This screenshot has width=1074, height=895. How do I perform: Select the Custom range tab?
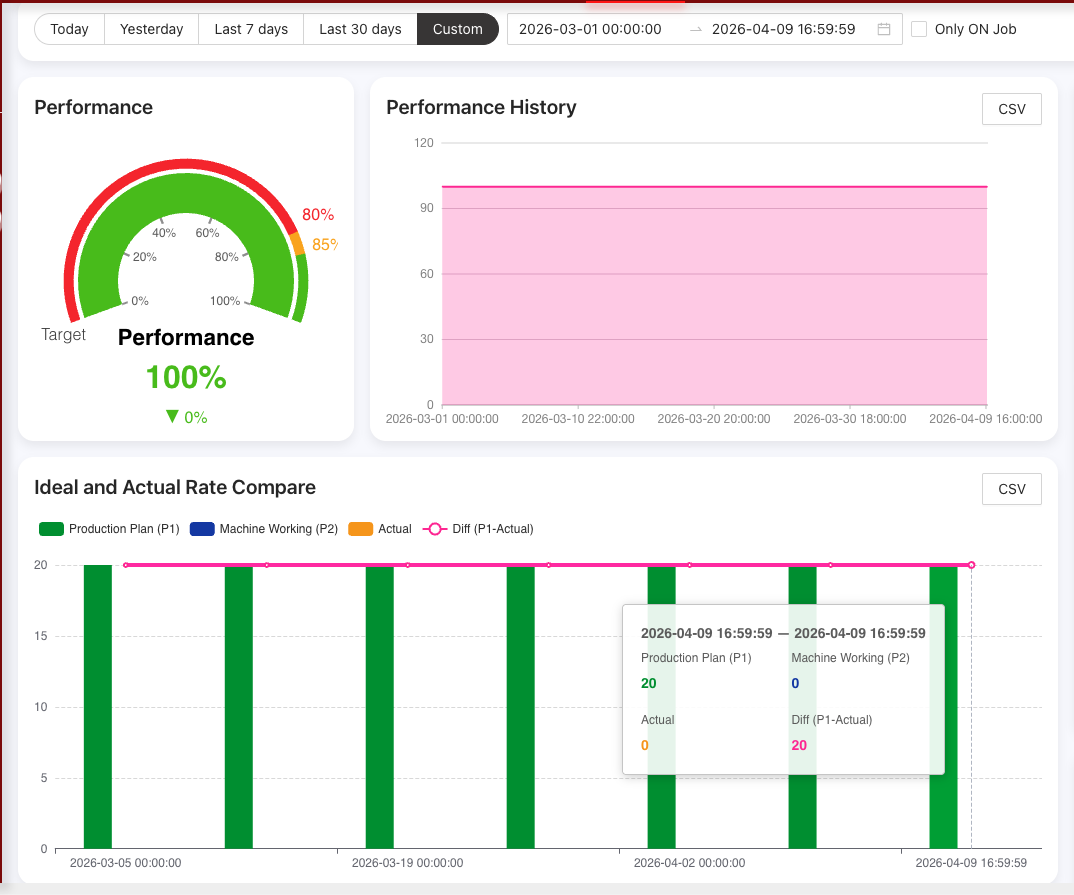point(457,29)
